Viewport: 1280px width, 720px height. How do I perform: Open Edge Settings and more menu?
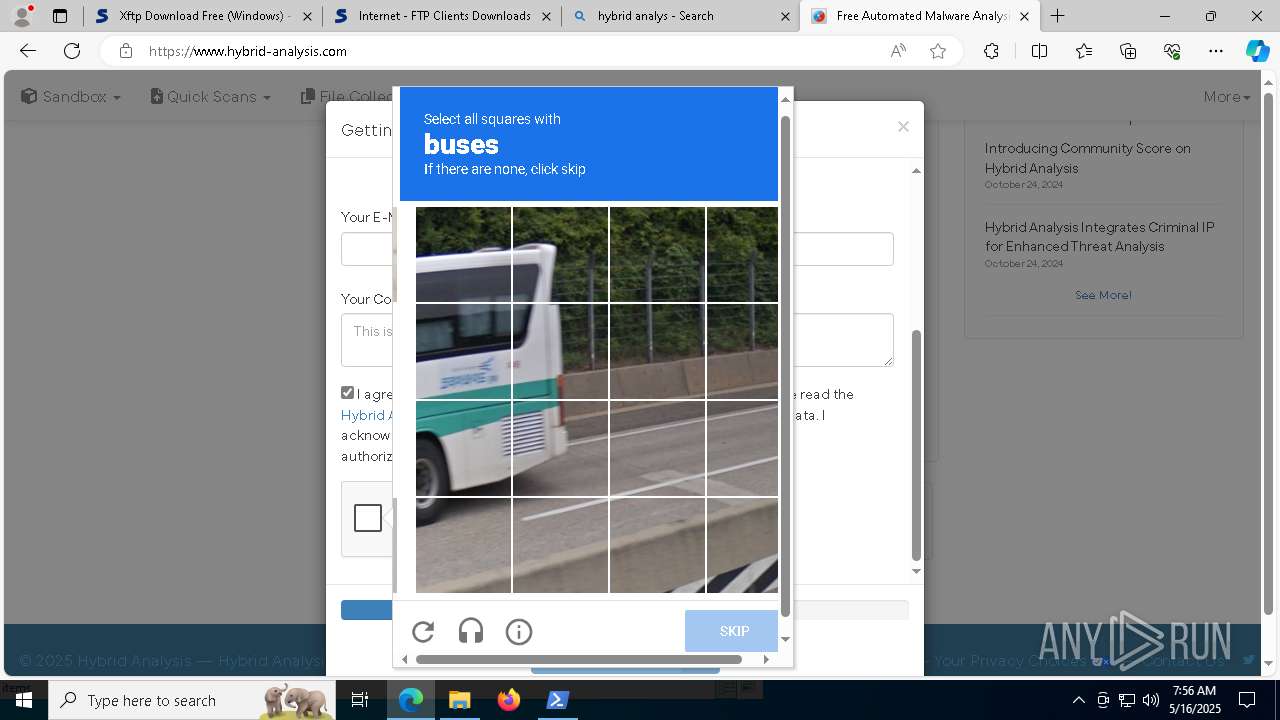point(1216,51)
